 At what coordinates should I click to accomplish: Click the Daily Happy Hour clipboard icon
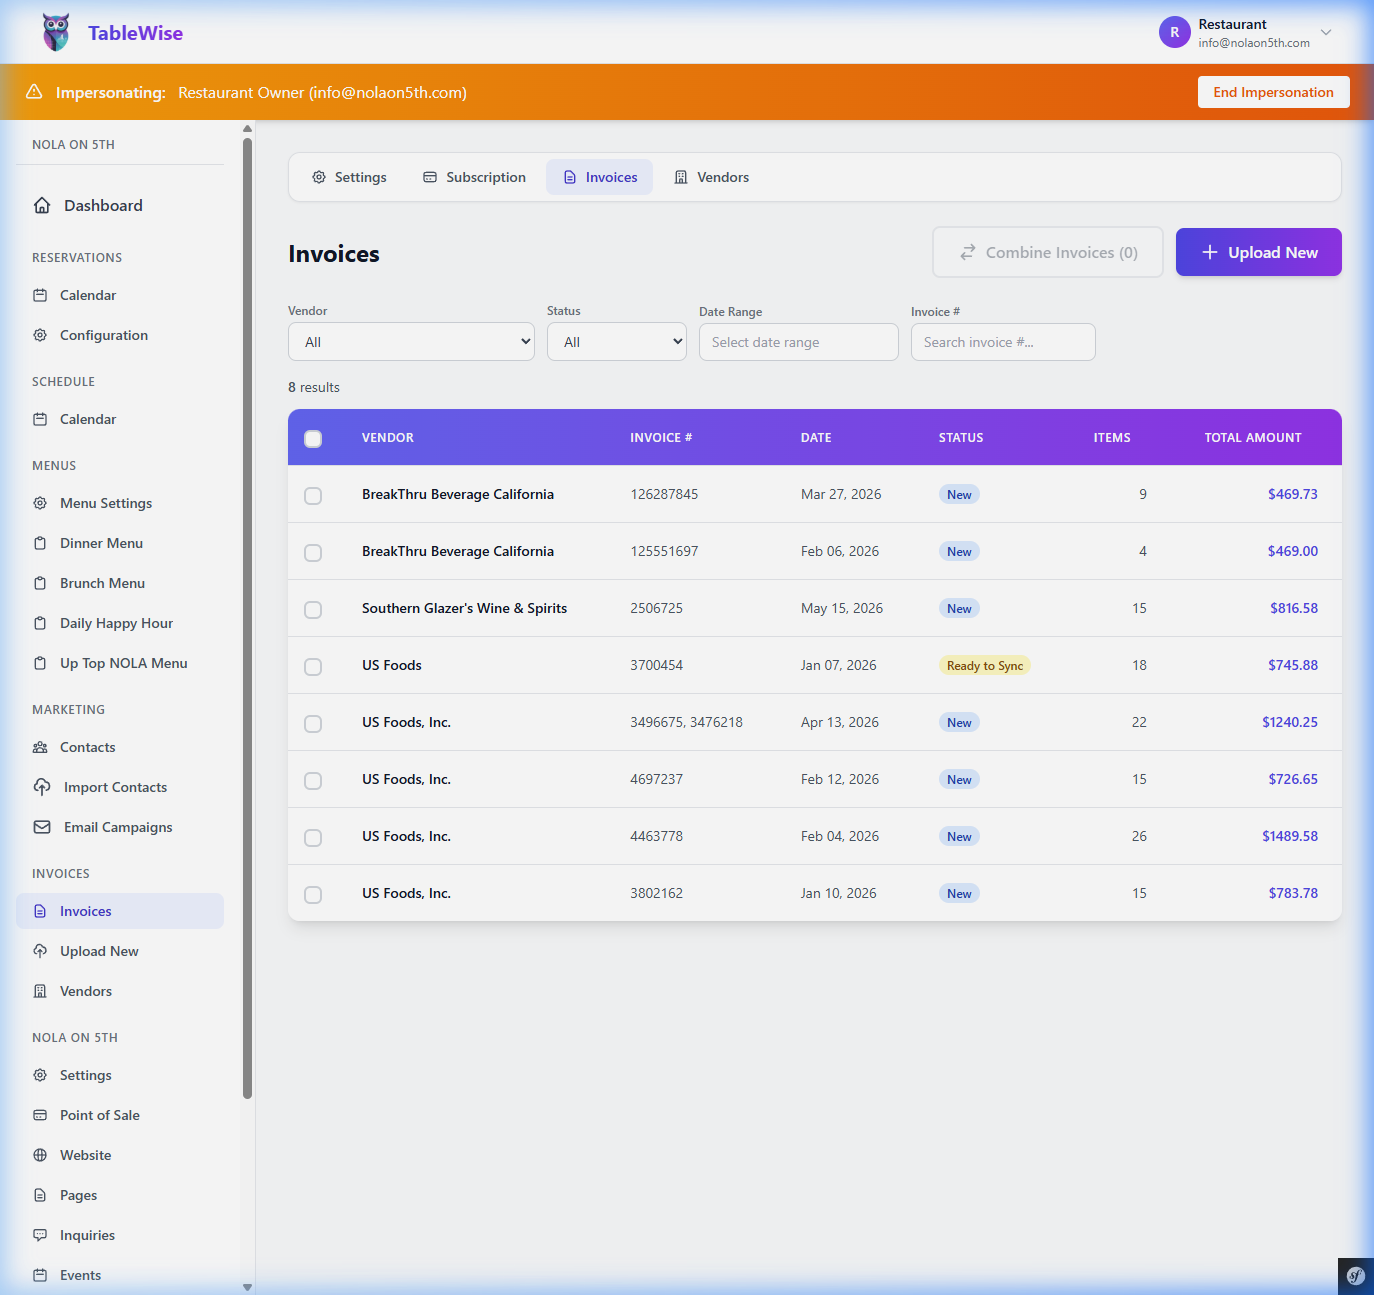(x=40, y=623)
